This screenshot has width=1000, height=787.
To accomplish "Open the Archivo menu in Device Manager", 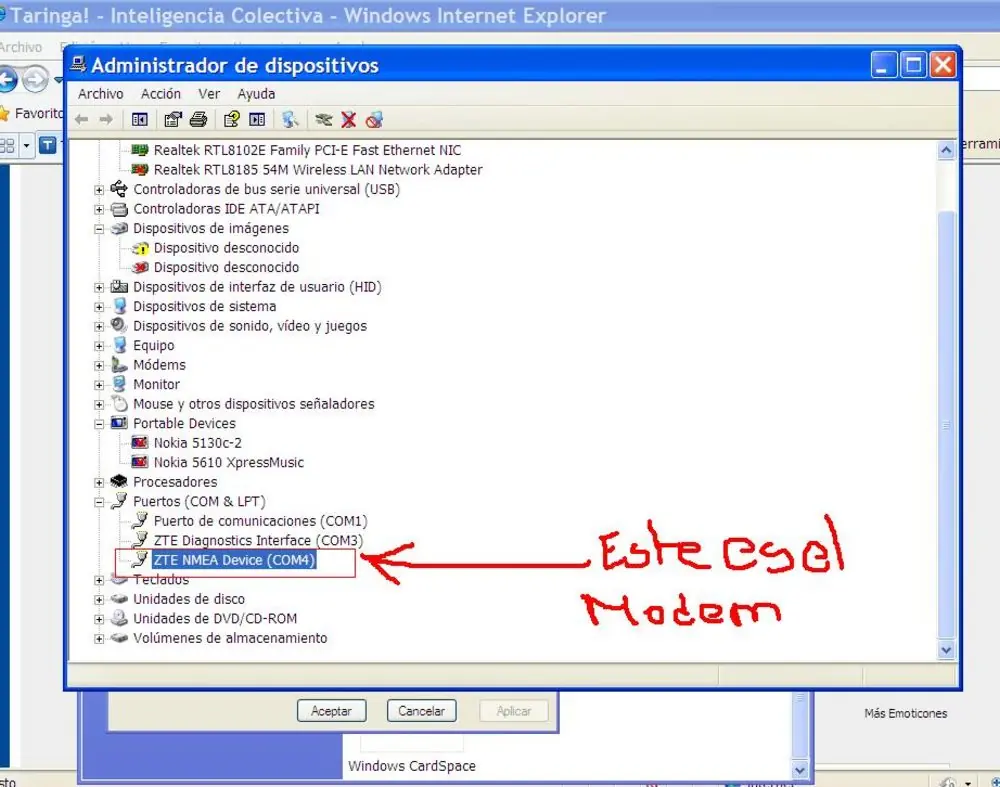I will coord(101,94).
